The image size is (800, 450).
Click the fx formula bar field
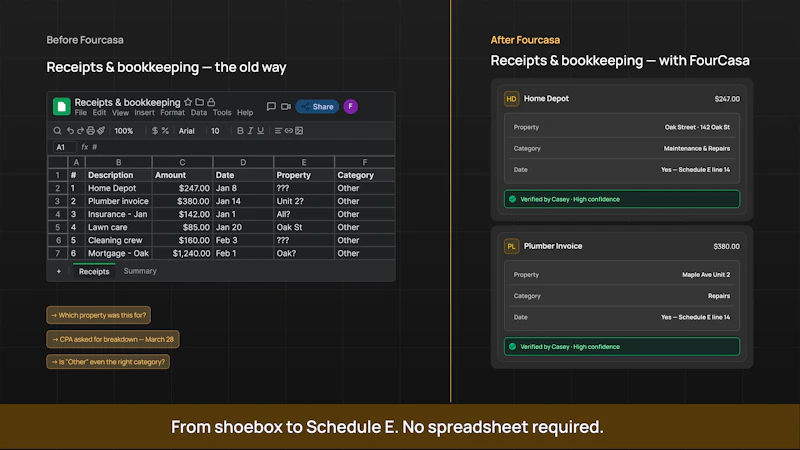[237, 147]
